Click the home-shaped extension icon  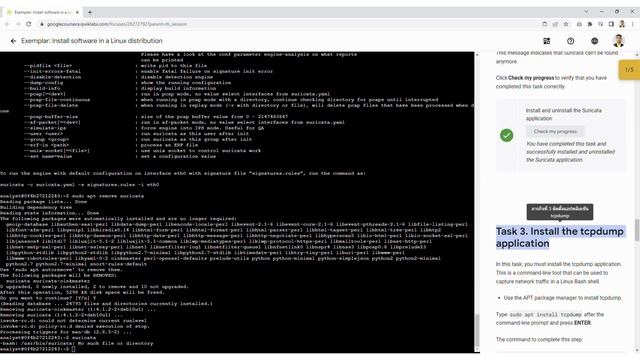[579, 24]
